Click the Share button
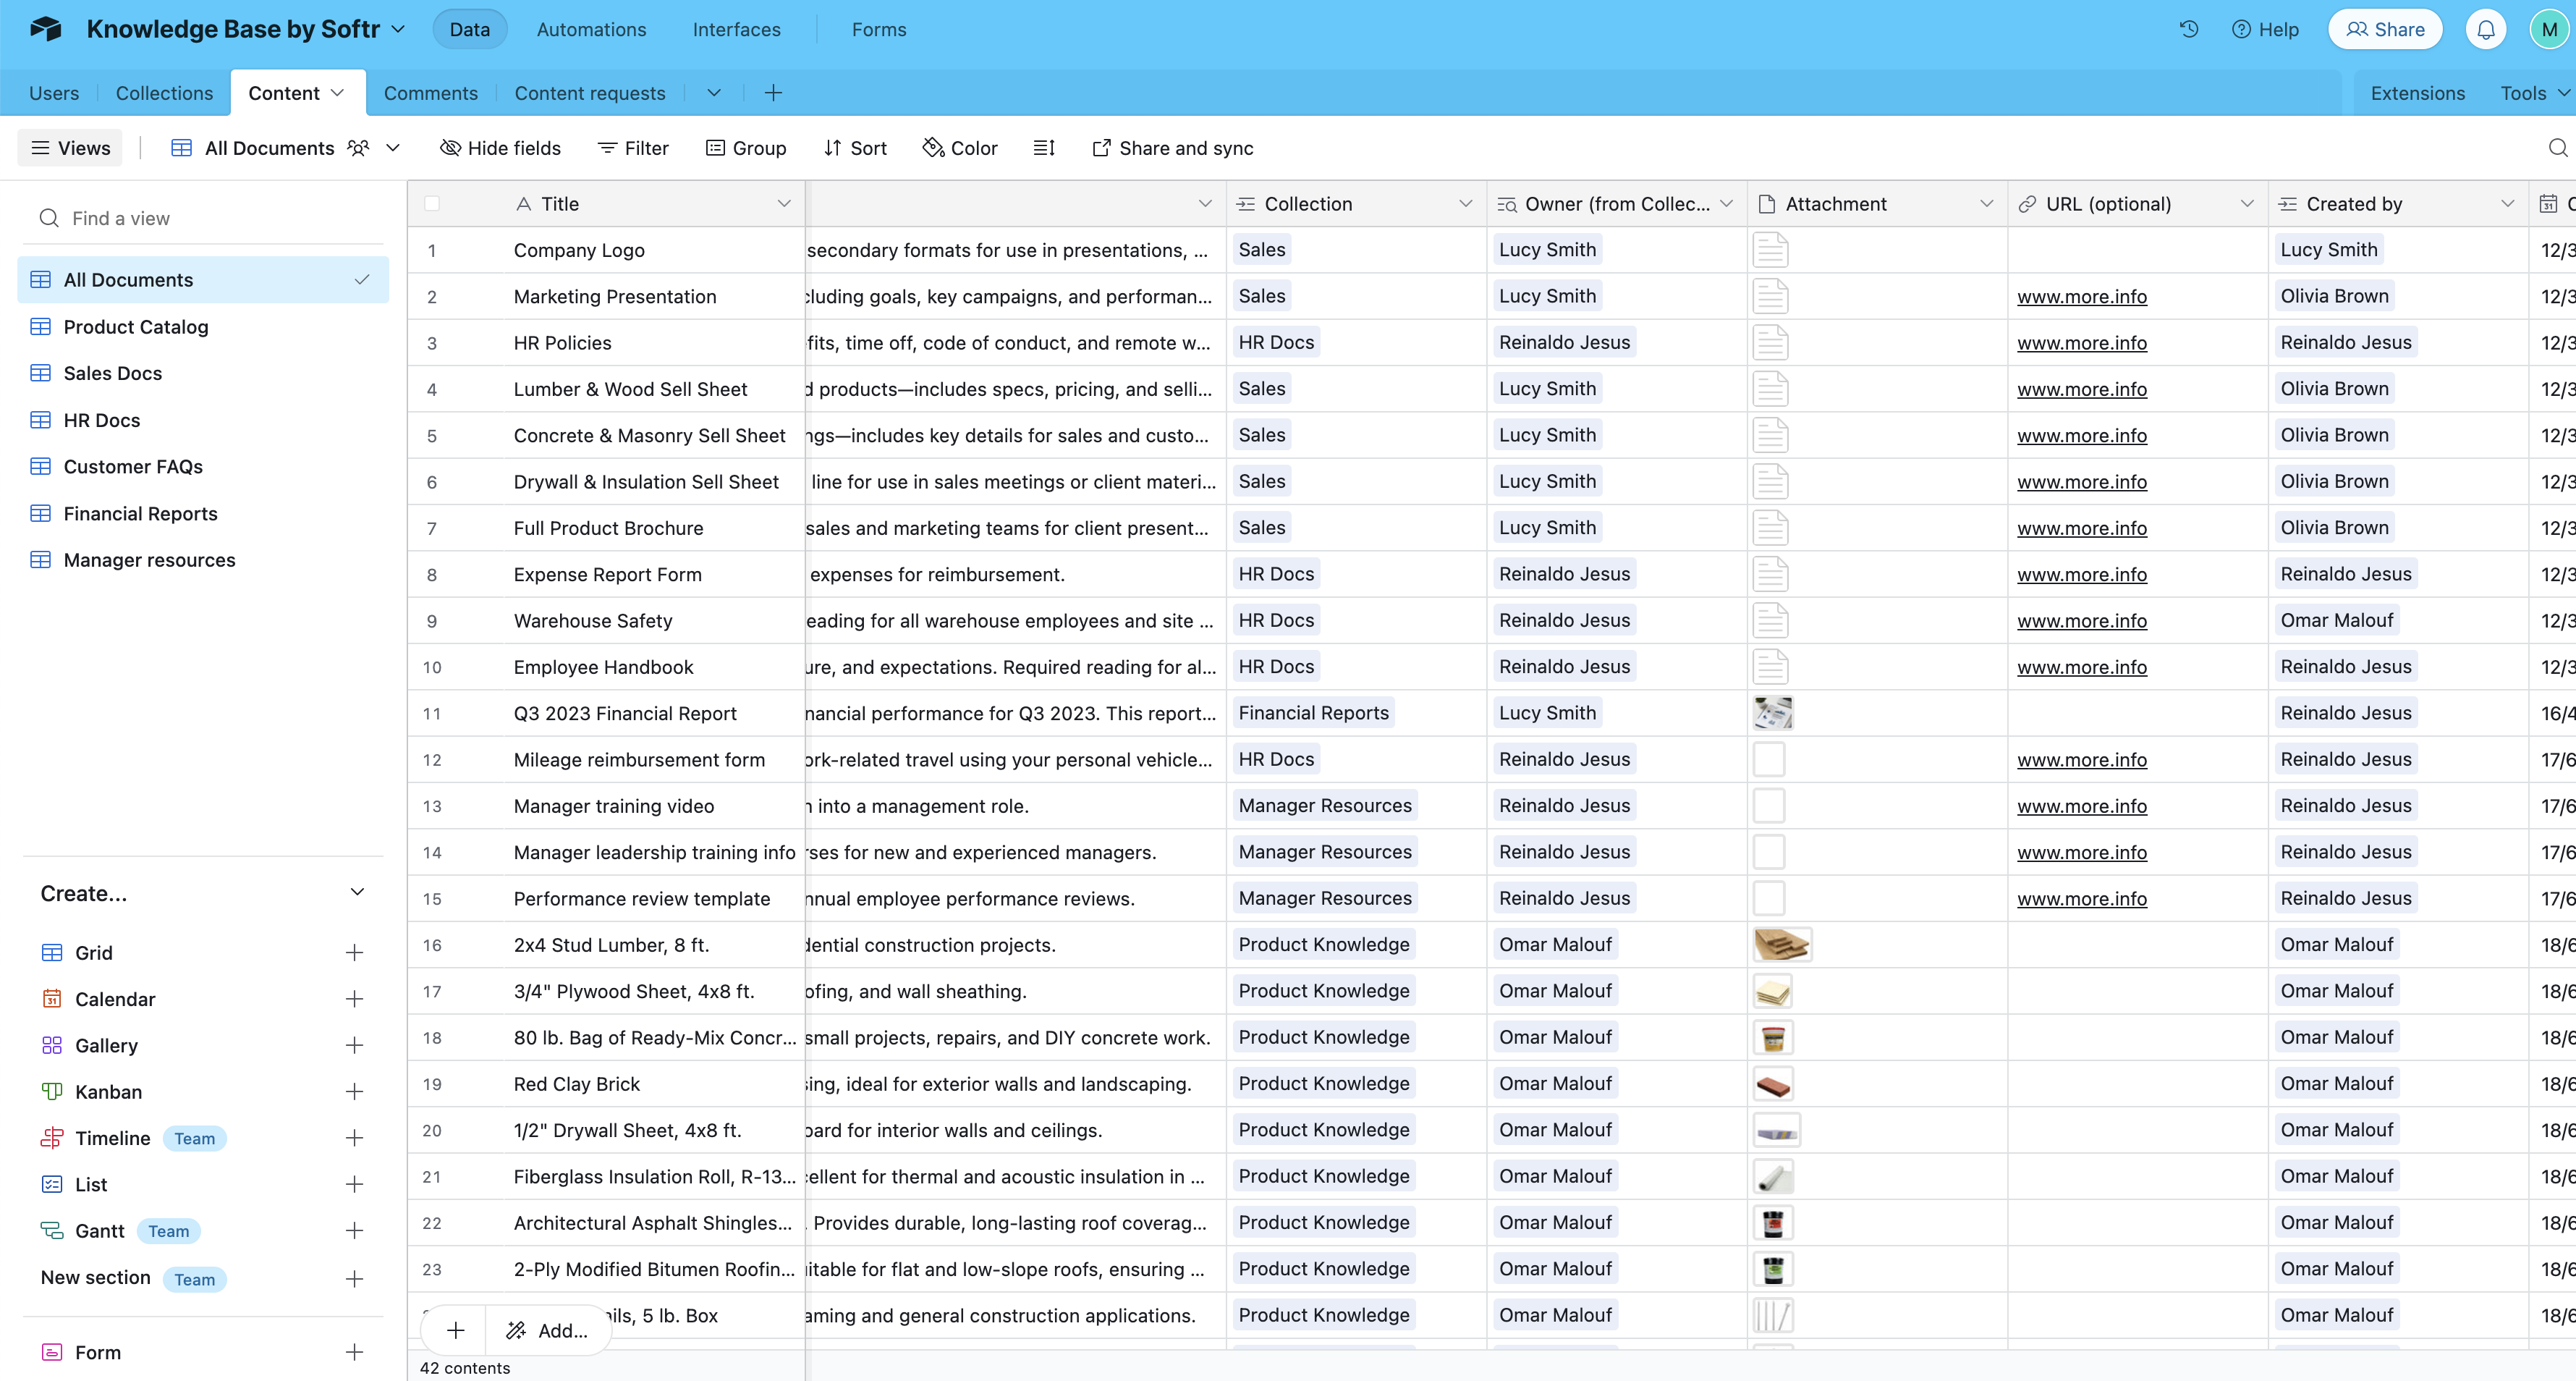Viewport: 2576px width, 1381px height. tap(2385, 29)
